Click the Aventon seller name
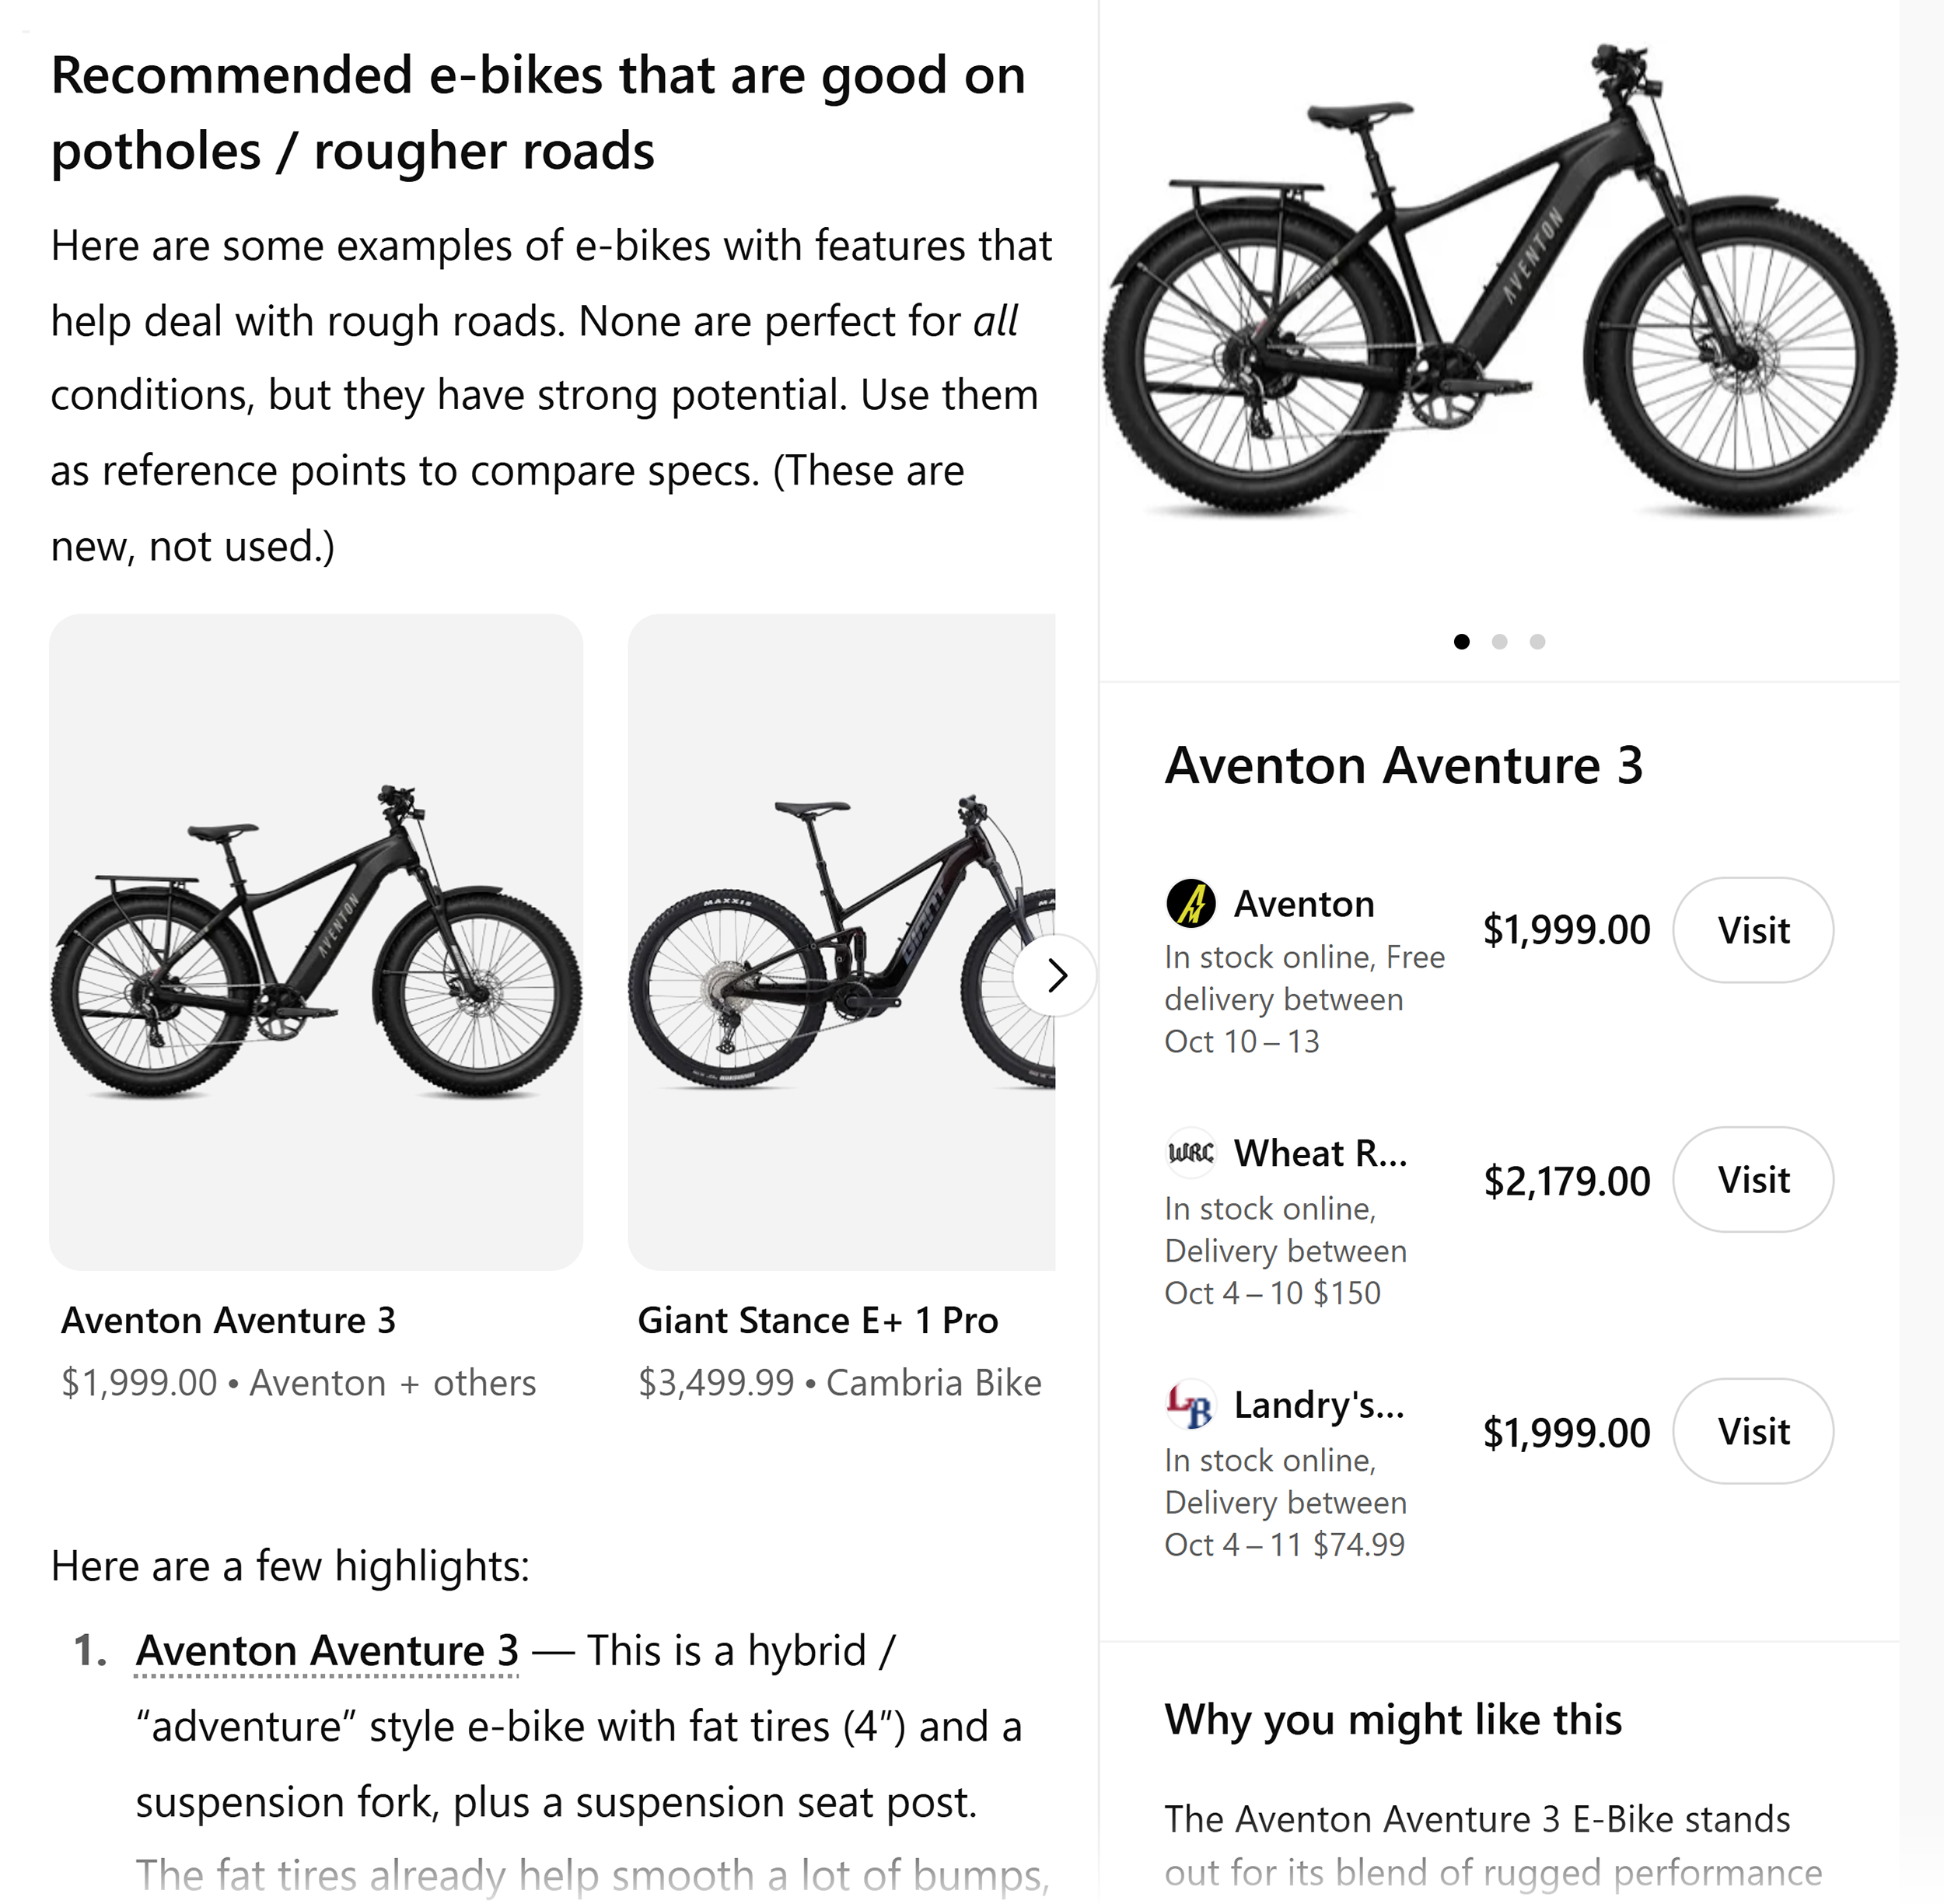Image resolution: width=1944 pixels, height=1904 pixels. [1304, 904]
